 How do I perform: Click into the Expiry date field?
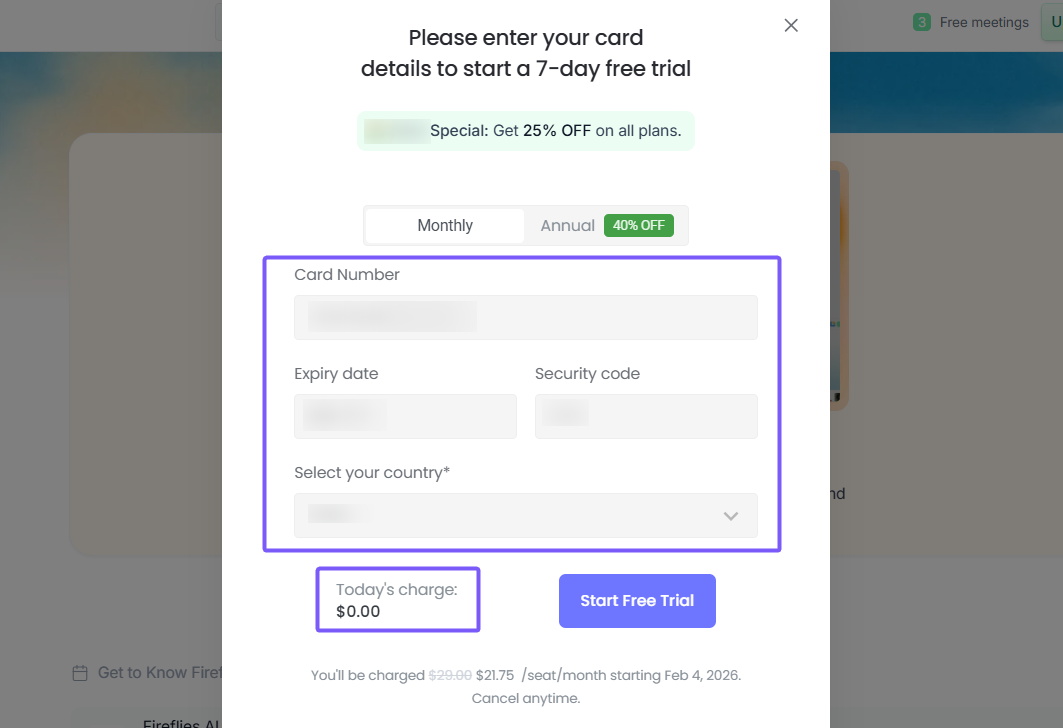click(405, 416)
